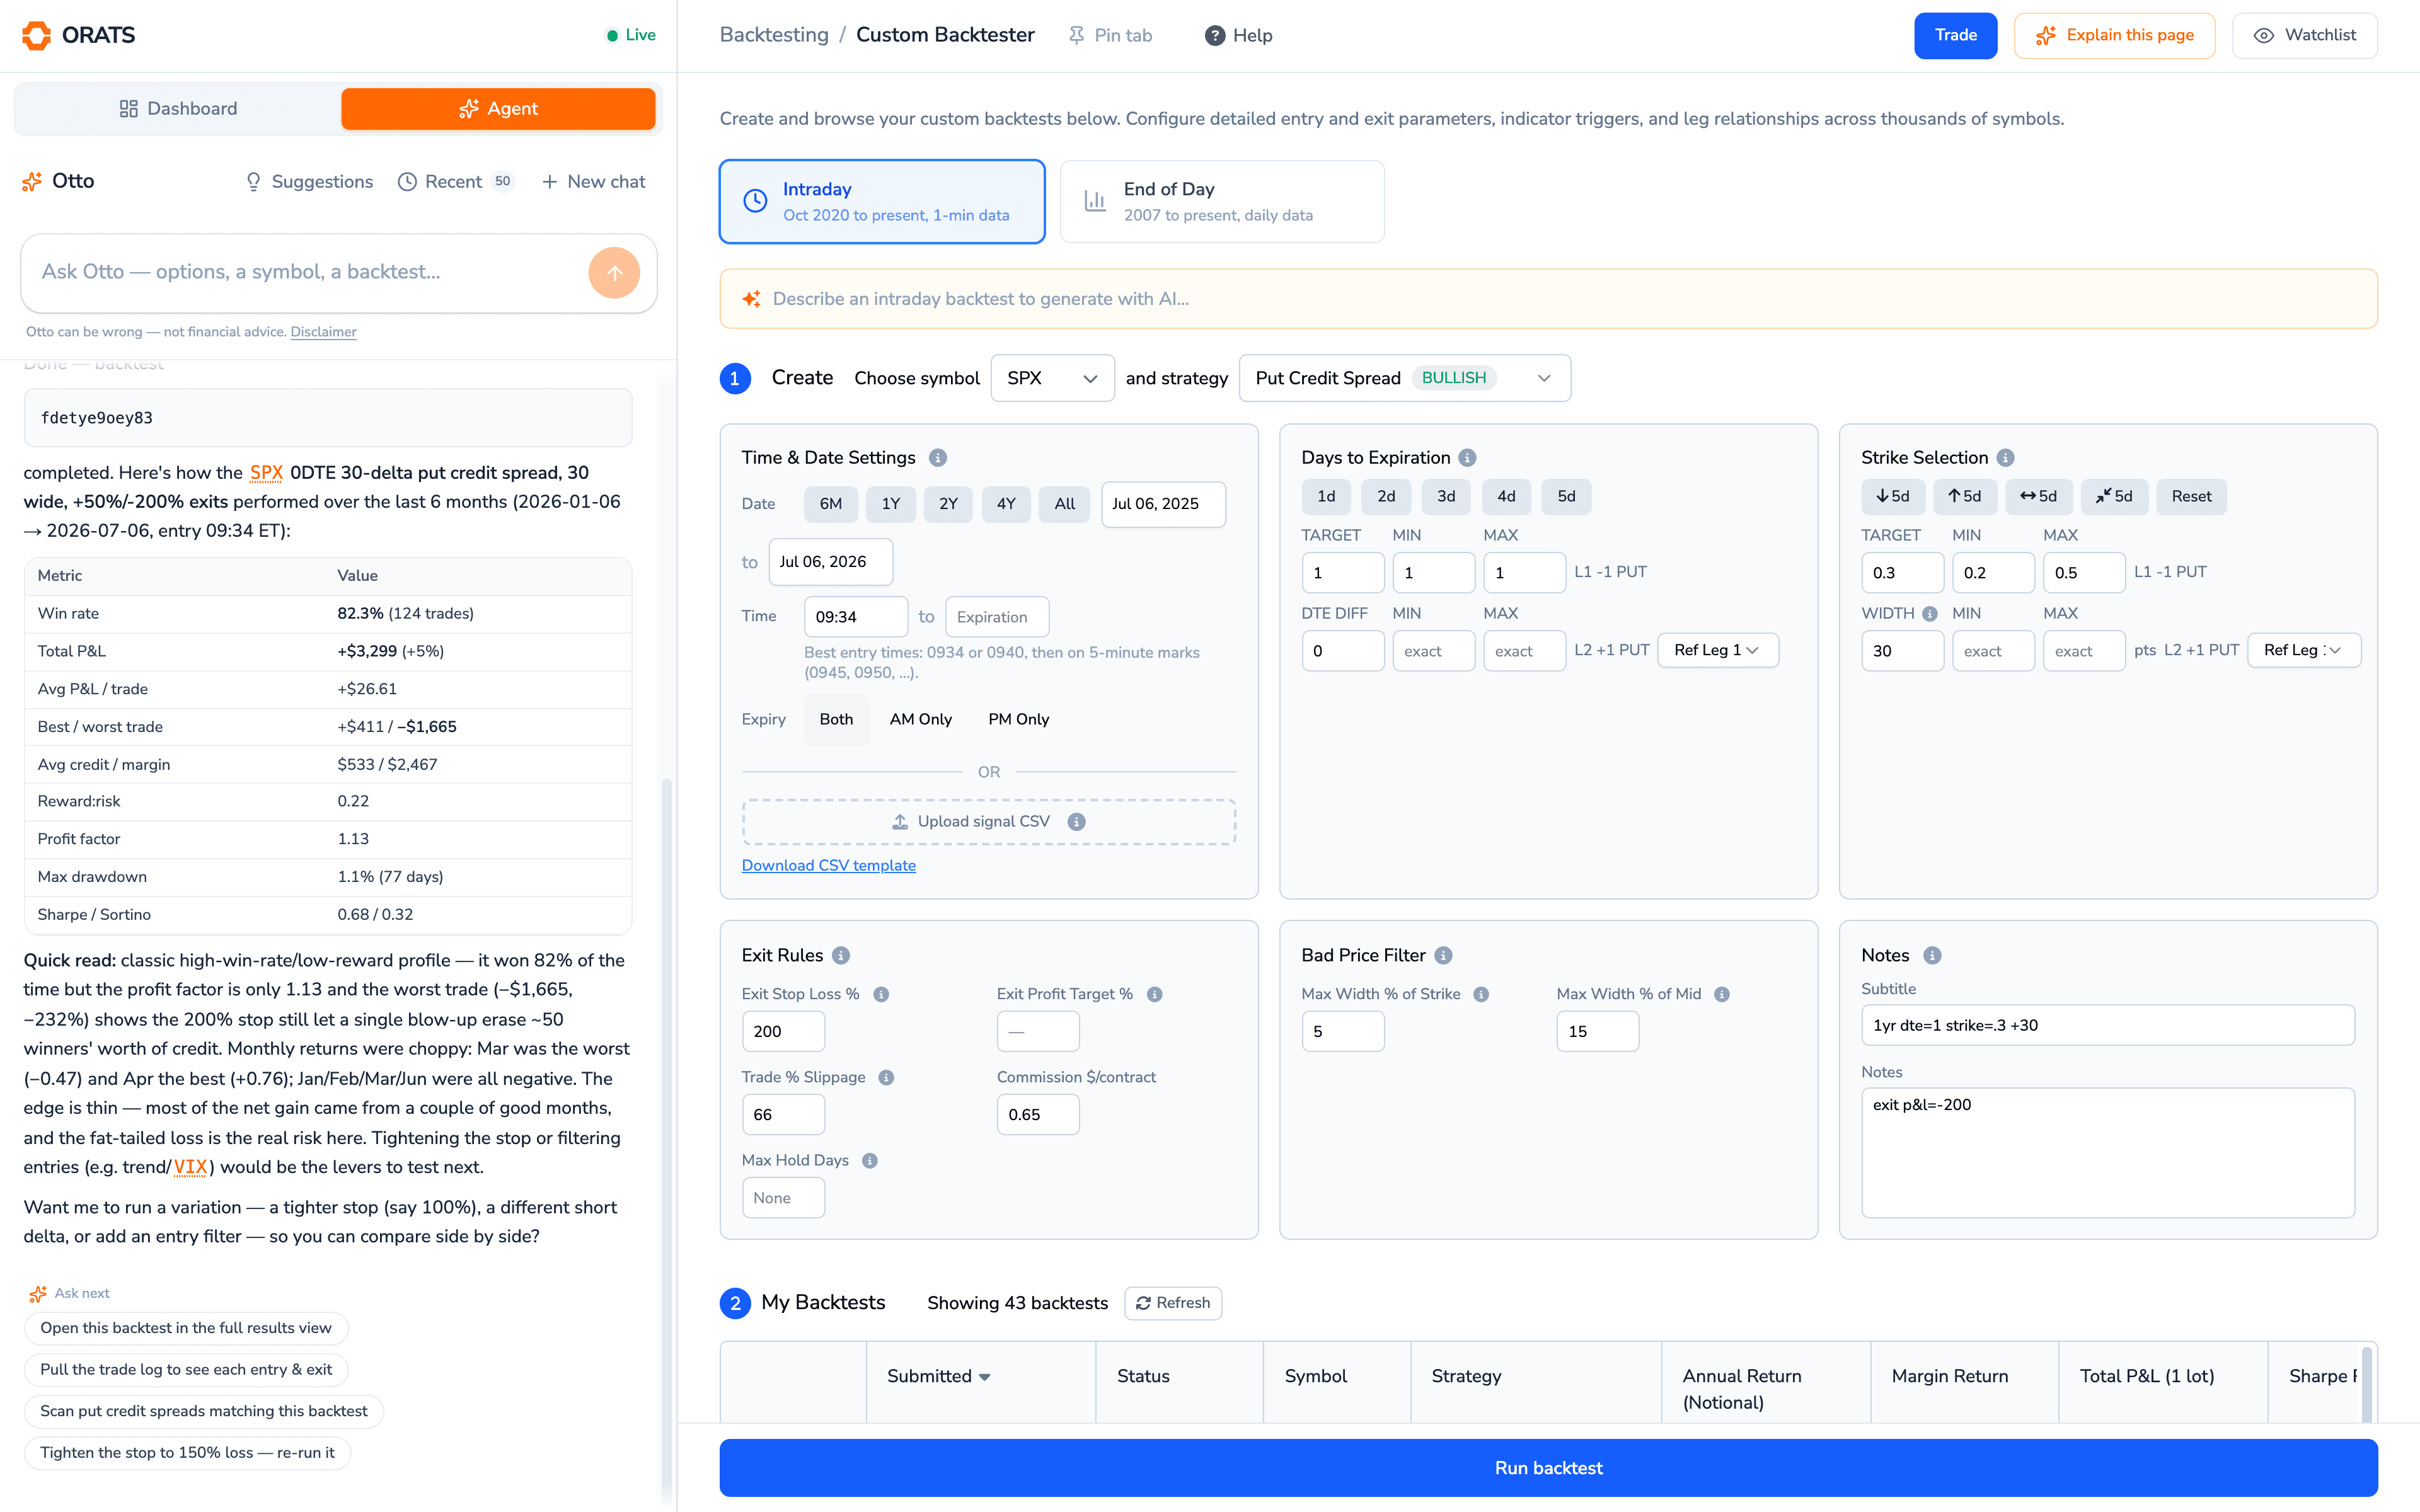Click the Ask next sparkle icon
Viewport: 2420px width, 1512px height.
38,1293
